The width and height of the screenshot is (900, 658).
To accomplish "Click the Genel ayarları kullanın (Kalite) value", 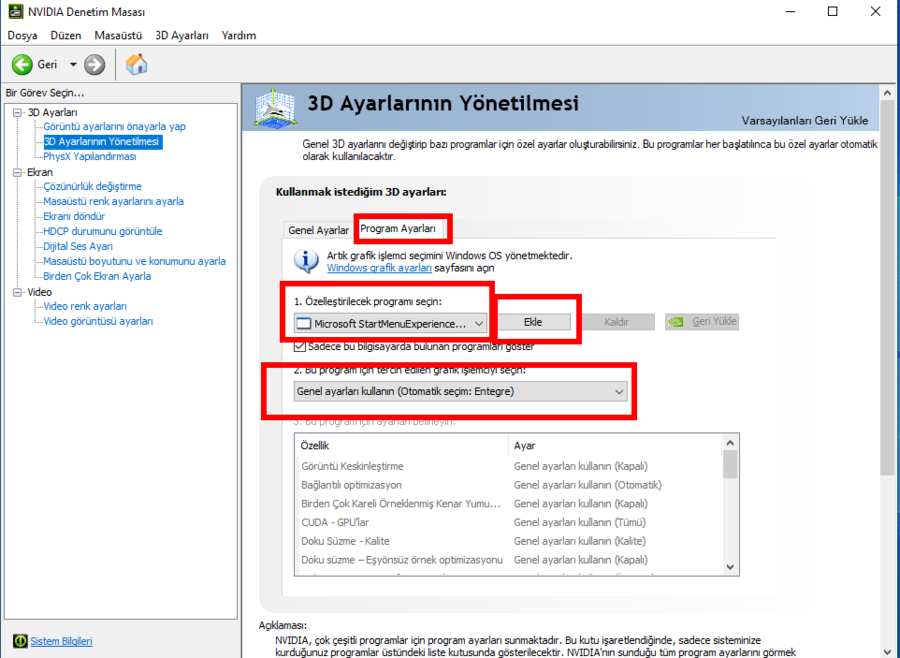I will [580, 541].
